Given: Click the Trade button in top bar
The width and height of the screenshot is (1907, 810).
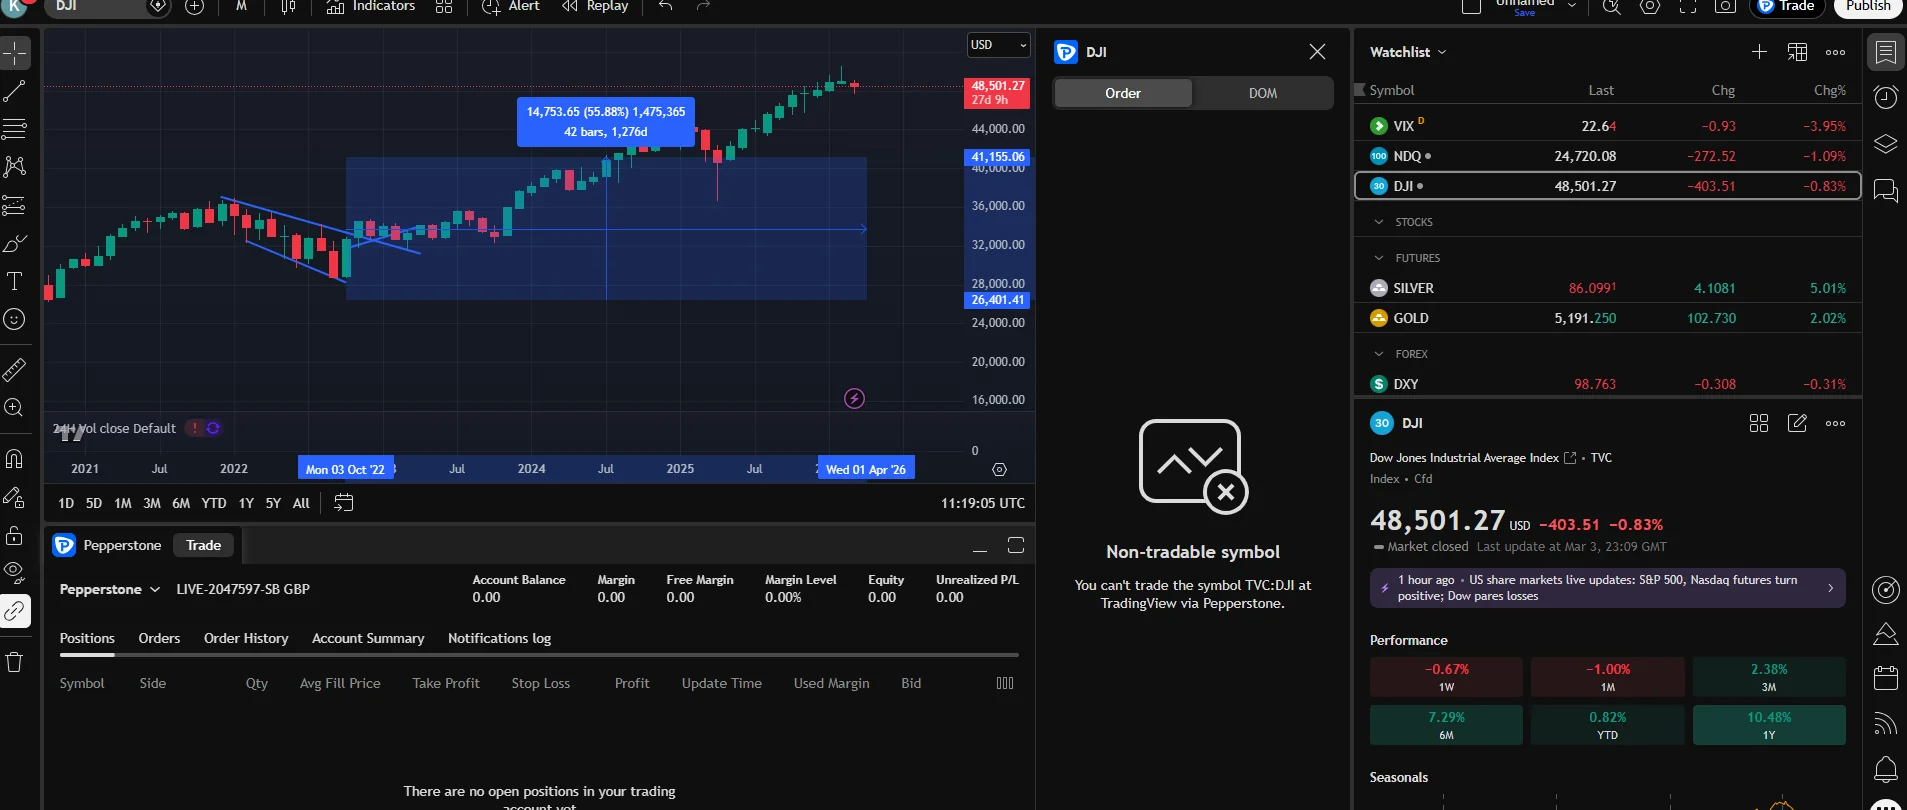Looking at the screenshot, I should click(x=1787, y=7).
